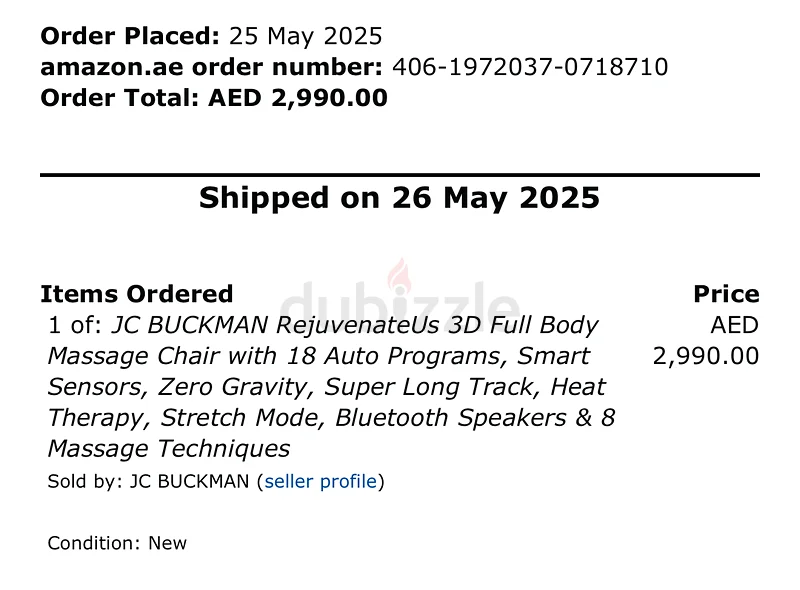Viewport: 800px width, 590px height.
Task: Click the Shipped on 26 May 2025 heading
Action: click(399, 198)
